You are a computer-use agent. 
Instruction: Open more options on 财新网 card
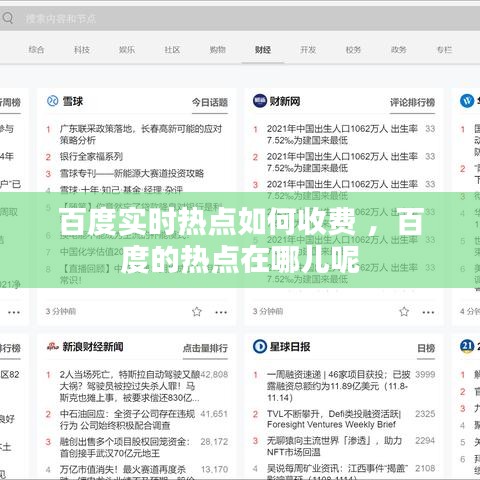tap(428, 312)
